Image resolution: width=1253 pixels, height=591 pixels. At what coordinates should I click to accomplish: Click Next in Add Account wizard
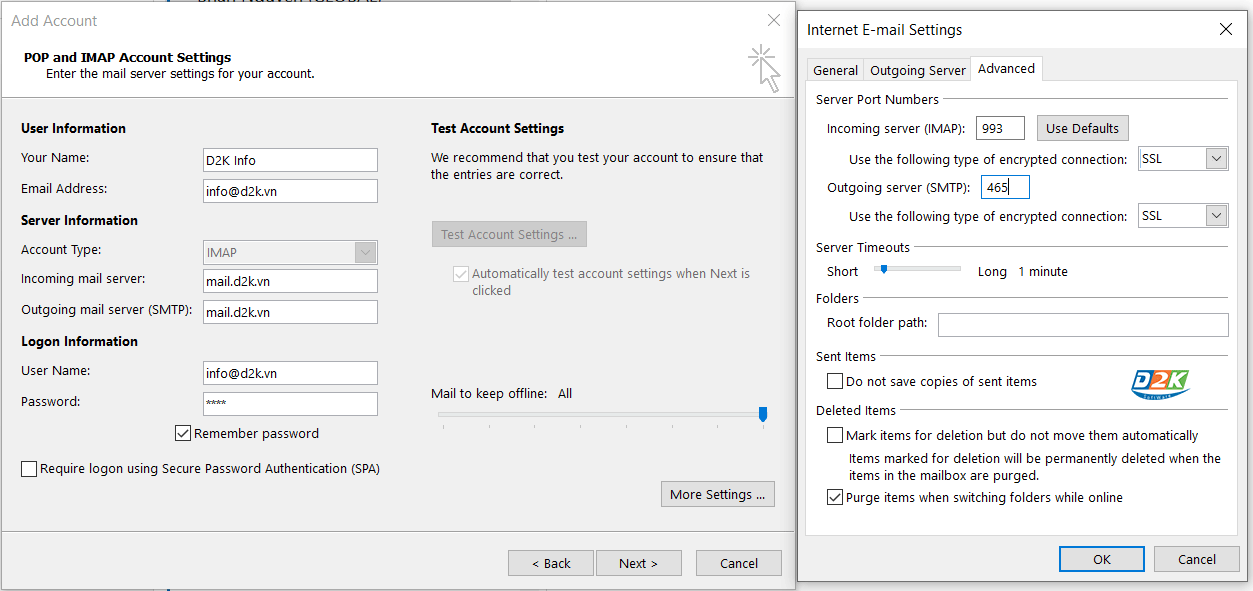point(638,563)
